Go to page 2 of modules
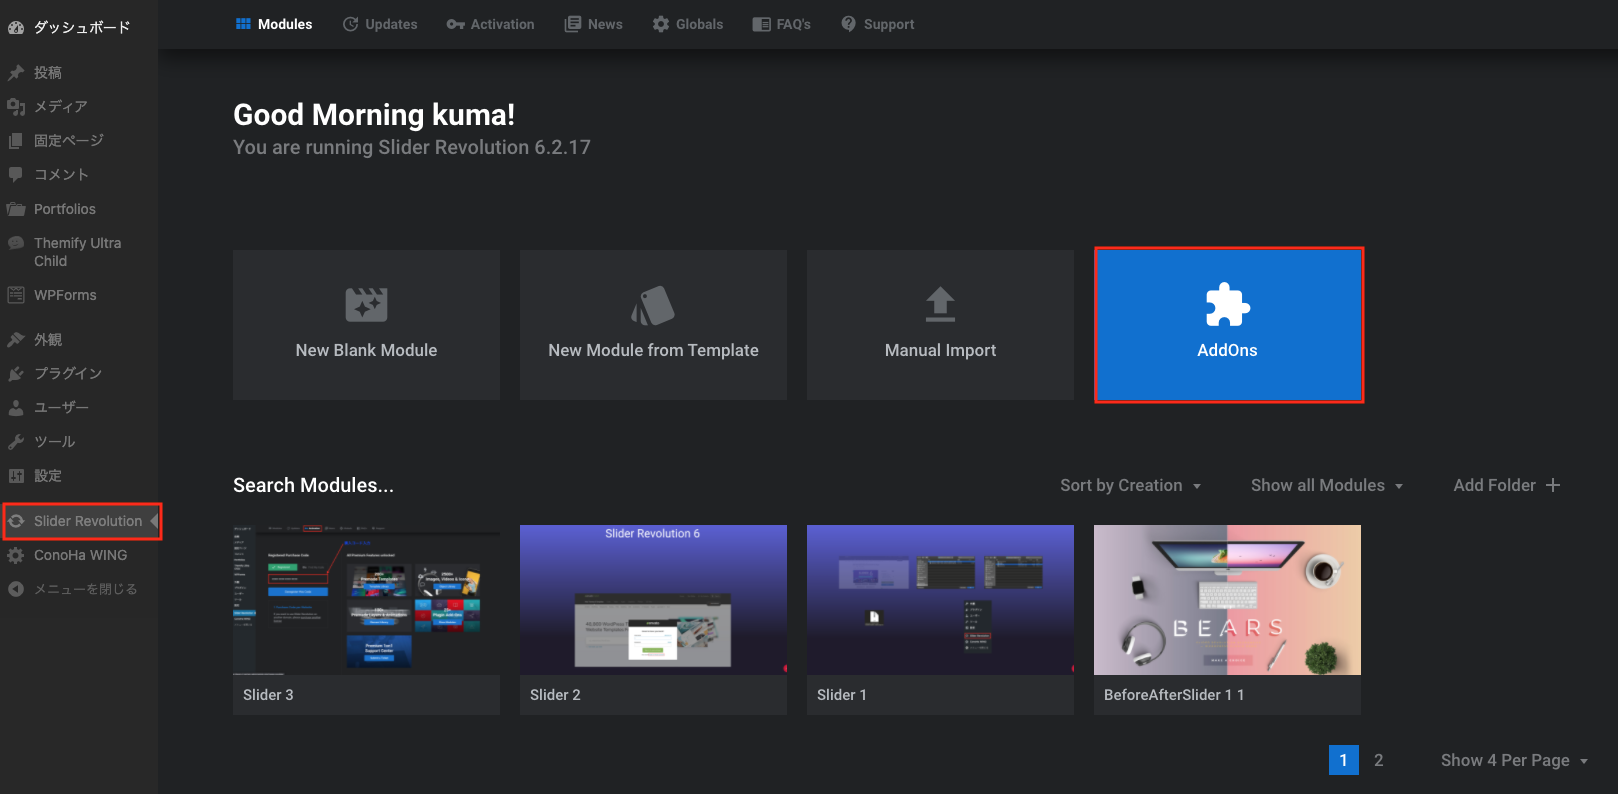 point(1378,760)
